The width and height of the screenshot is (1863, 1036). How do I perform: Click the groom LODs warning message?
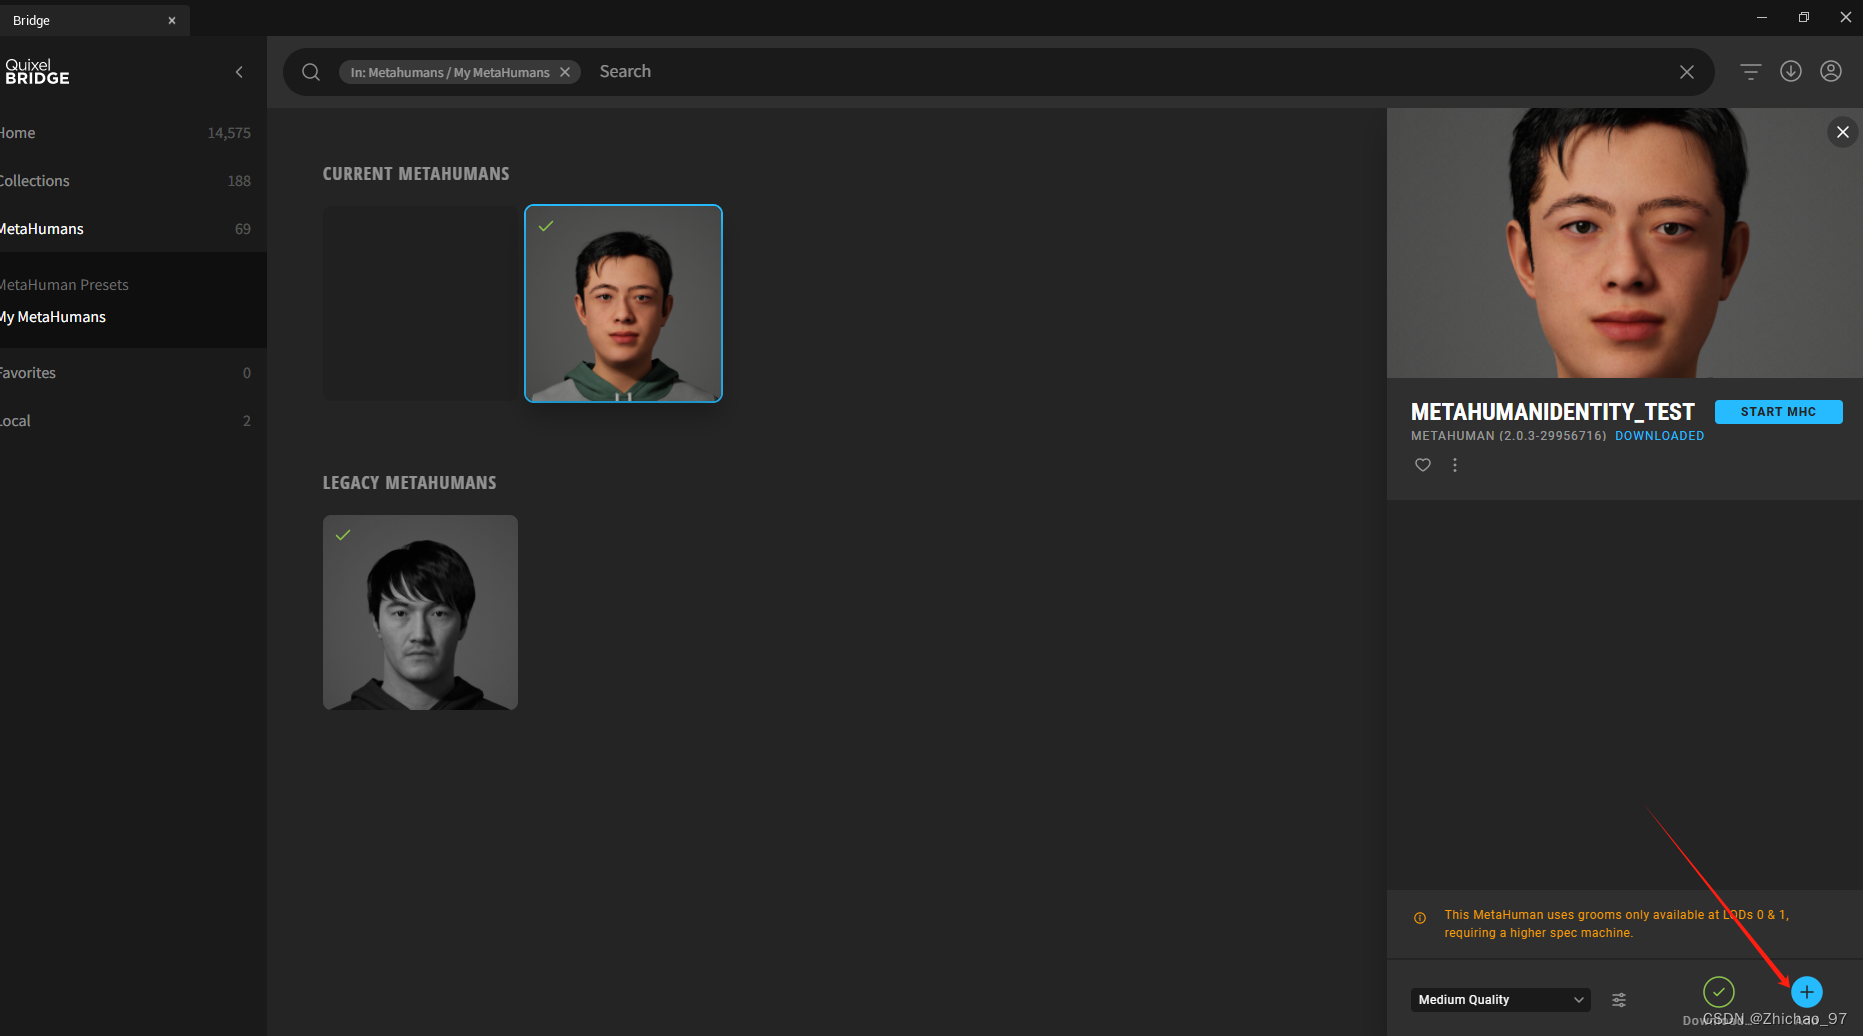coord(1616,924)
